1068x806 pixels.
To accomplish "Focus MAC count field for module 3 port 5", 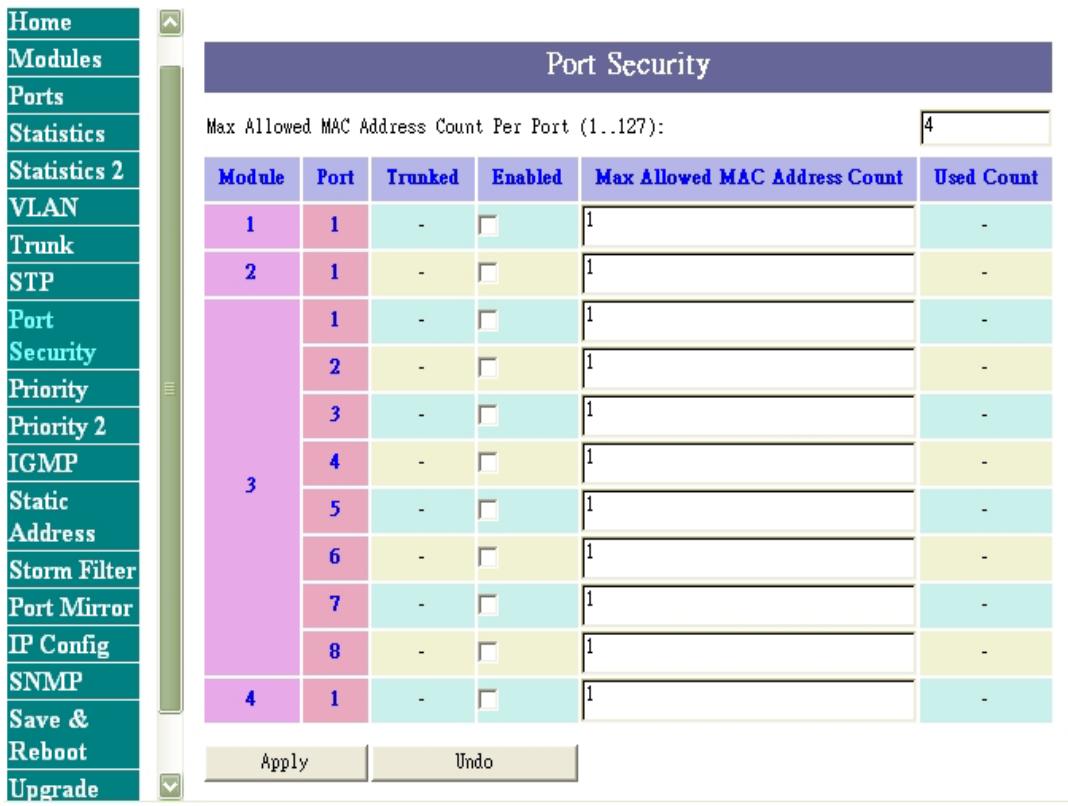I will 749,510.
